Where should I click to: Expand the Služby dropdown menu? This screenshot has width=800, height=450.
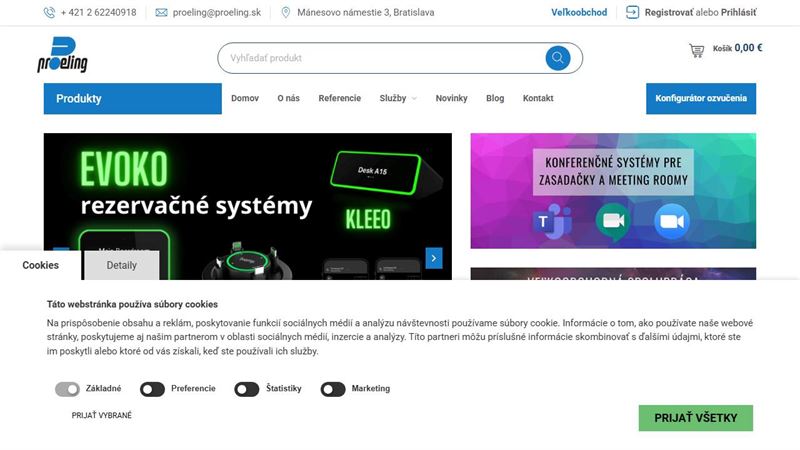click(x=398, y=98)
